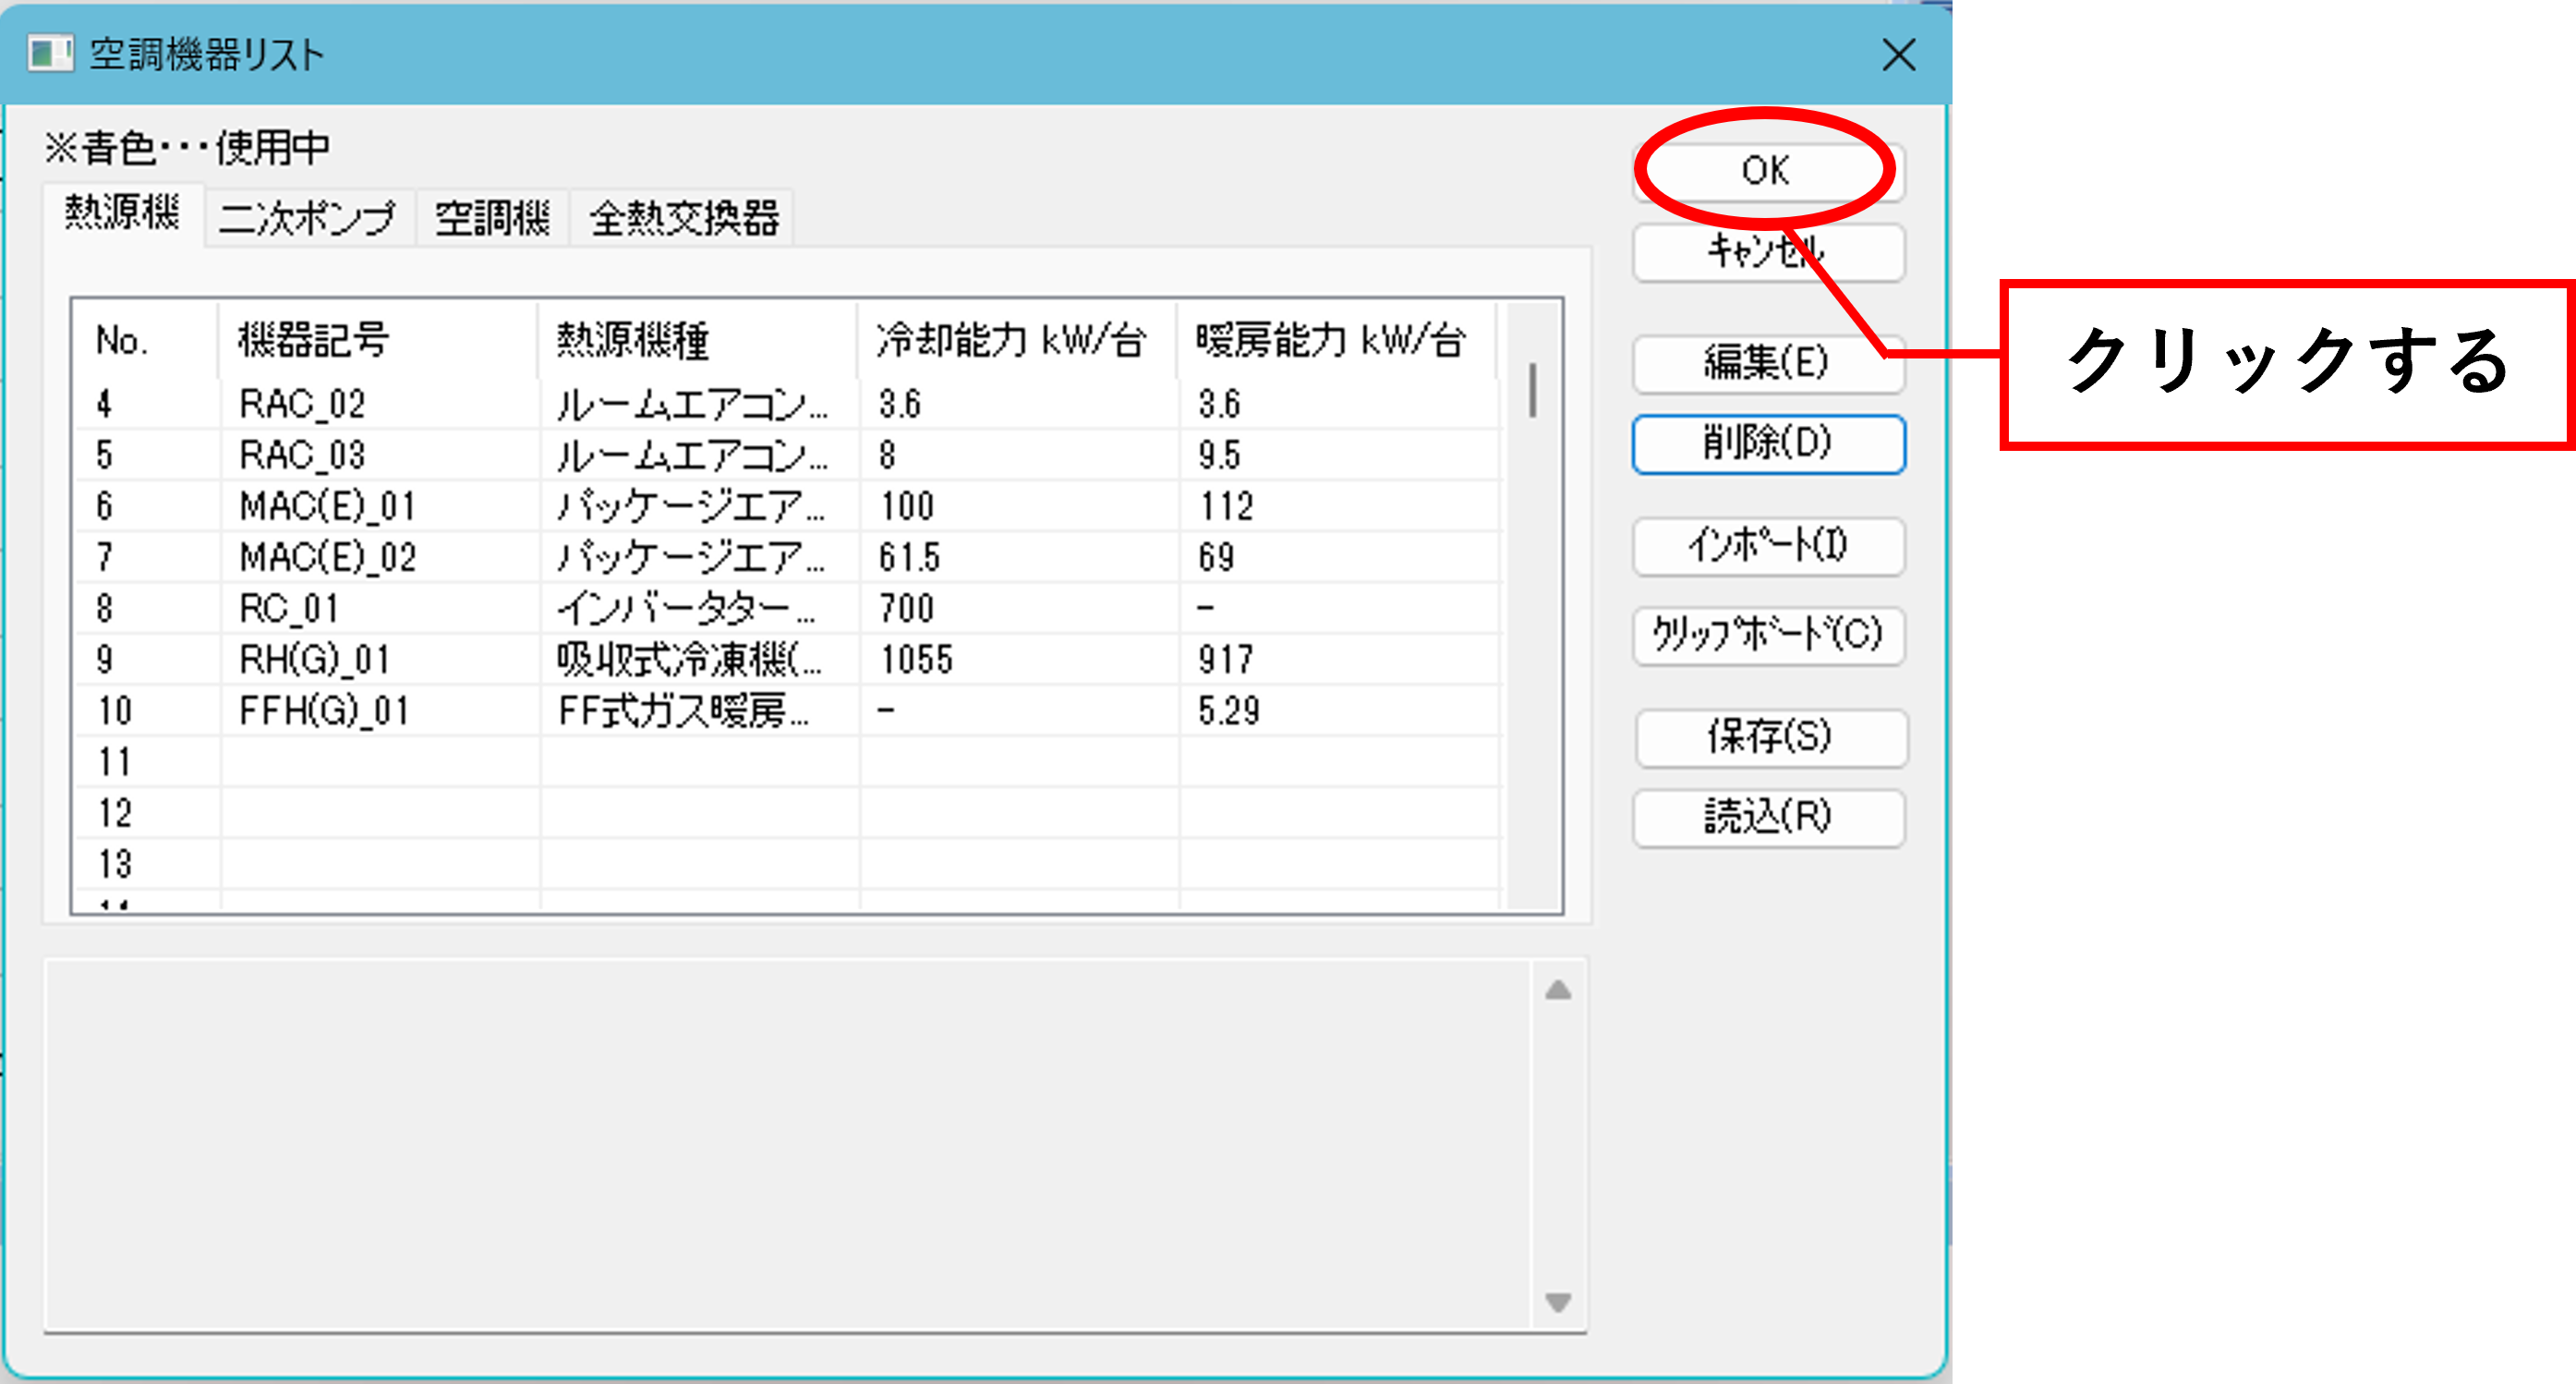Click the 削除(D) delete button

pyautogui.click(x=1768, y=444)
